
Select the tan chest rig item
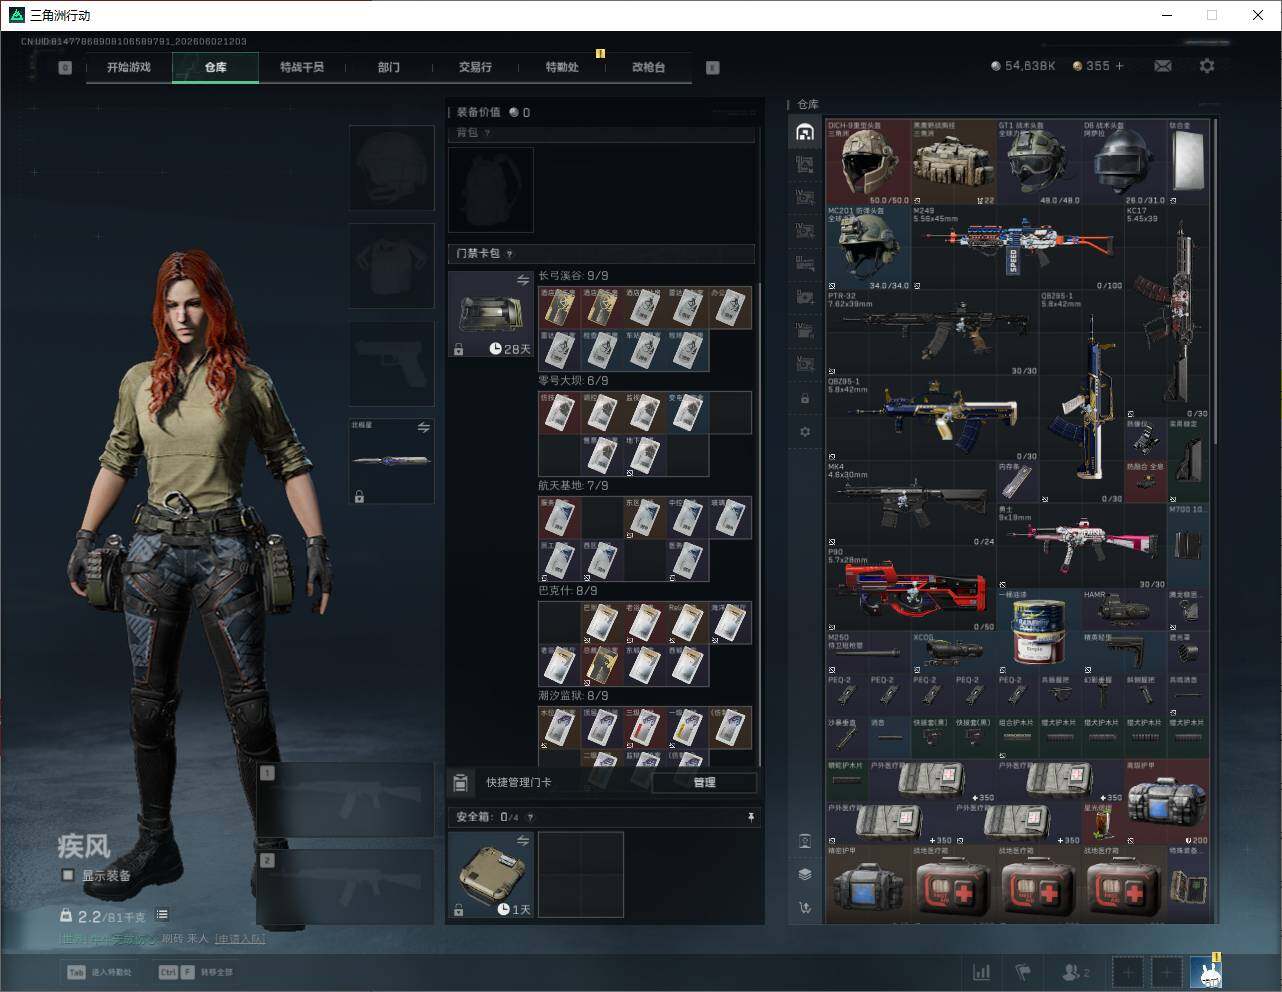953,163
